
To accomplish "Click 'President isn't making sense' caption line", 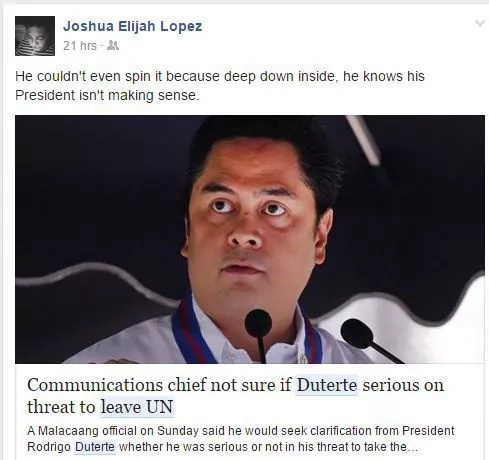I will pyautogui.click(x=107, y=95).
